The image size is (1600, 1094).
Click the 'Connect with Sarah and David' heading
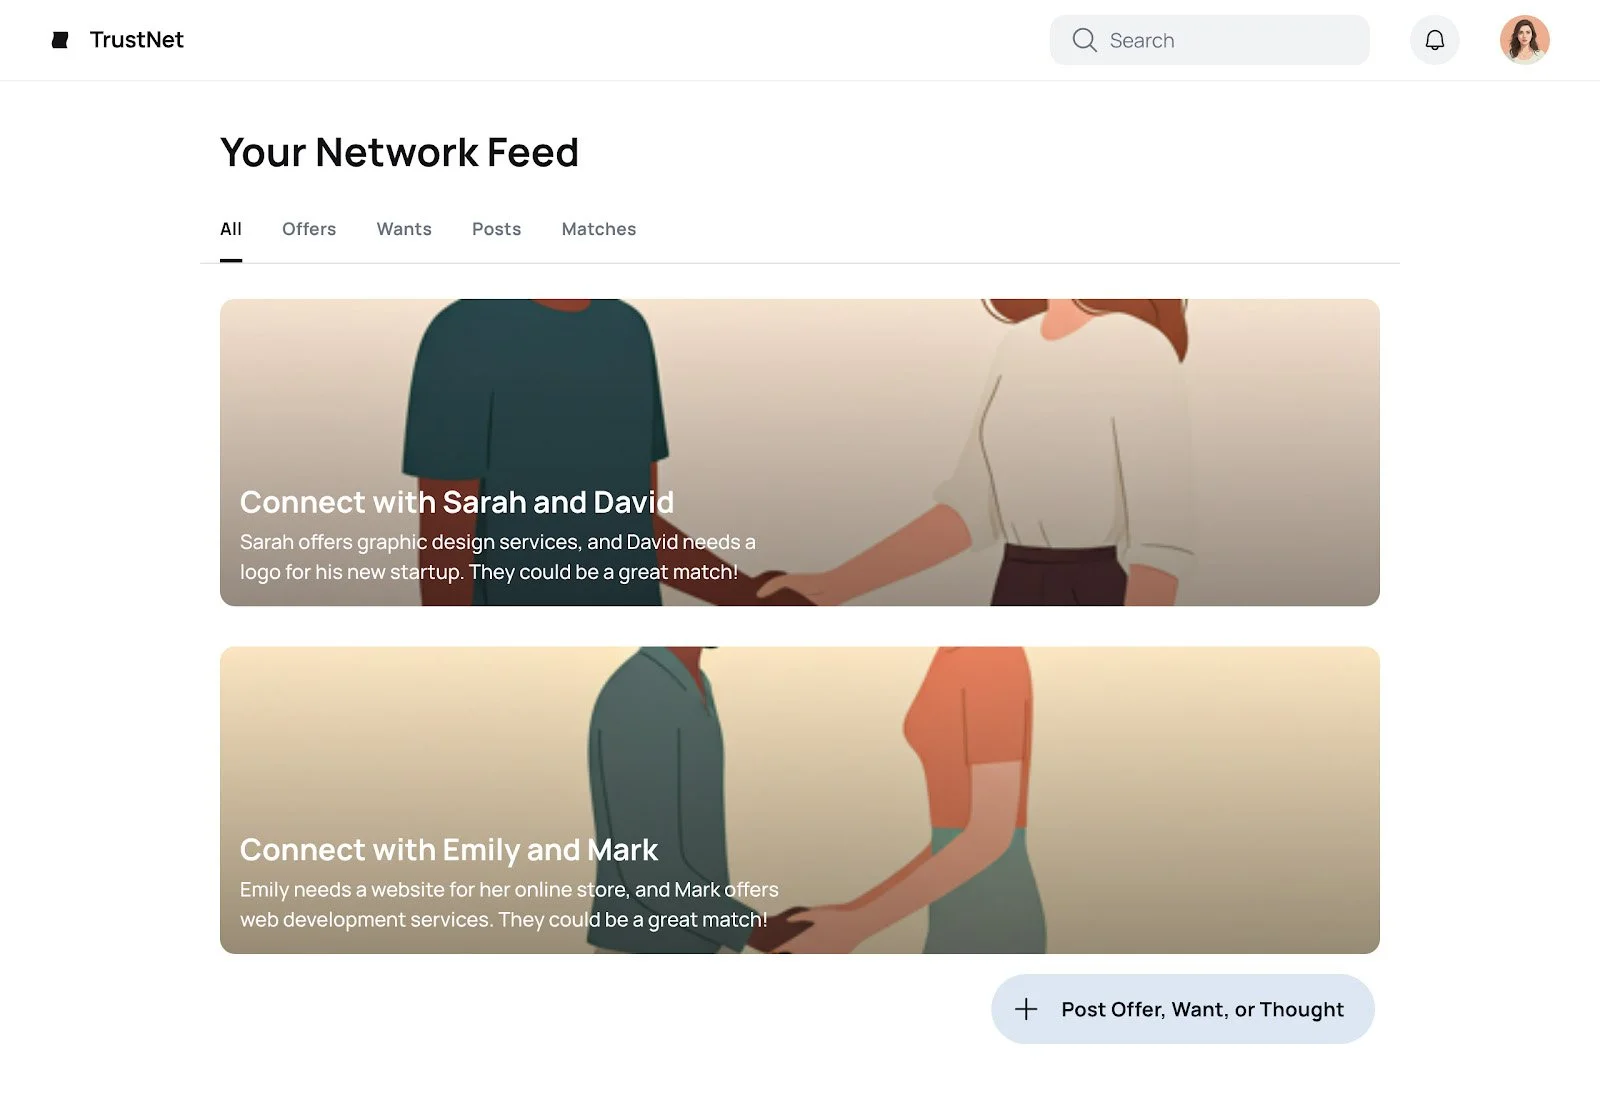(x=457, y=502)
